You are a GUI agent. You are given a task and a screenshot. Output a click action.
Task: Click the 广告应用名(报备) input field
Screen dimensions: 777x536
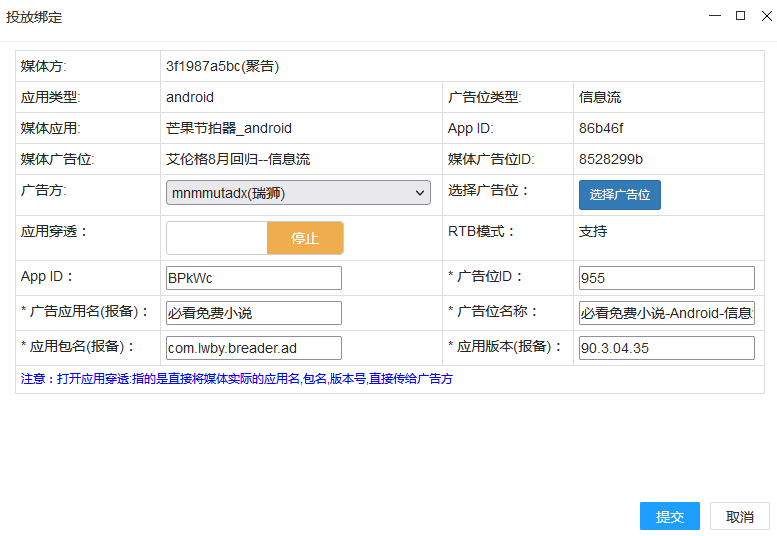tap(254, 313)
